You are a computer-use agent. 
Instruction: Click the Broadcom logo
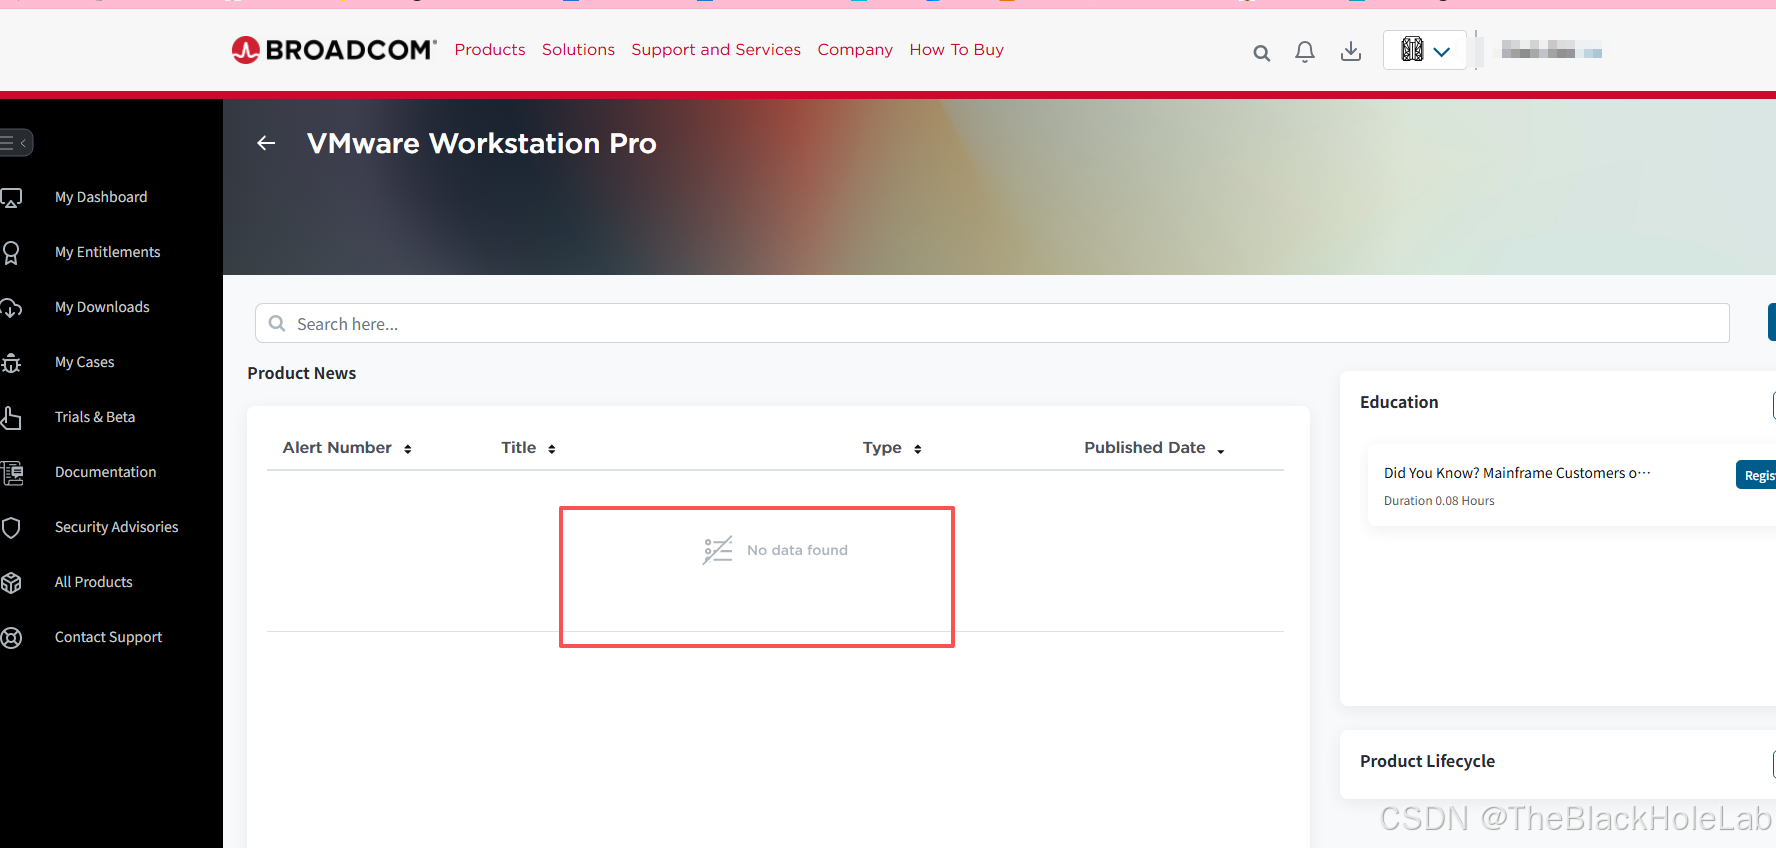coord(334,49)
